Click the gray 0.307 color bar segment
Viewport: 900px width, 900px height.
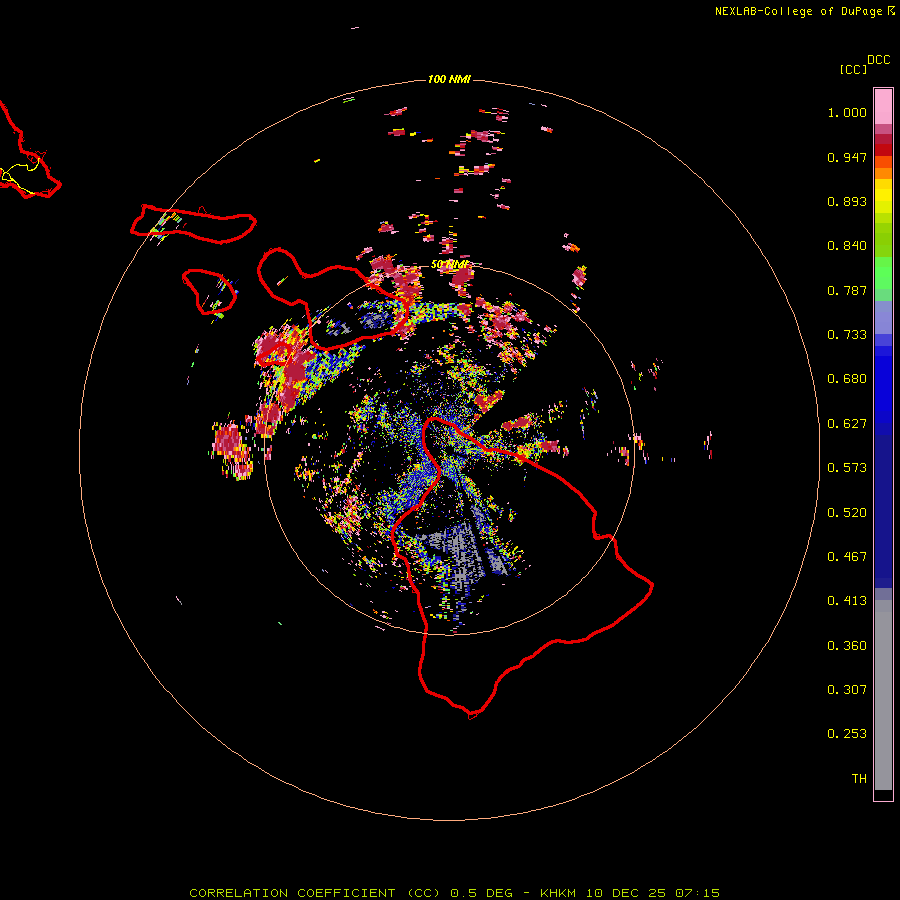pos(883,690)
